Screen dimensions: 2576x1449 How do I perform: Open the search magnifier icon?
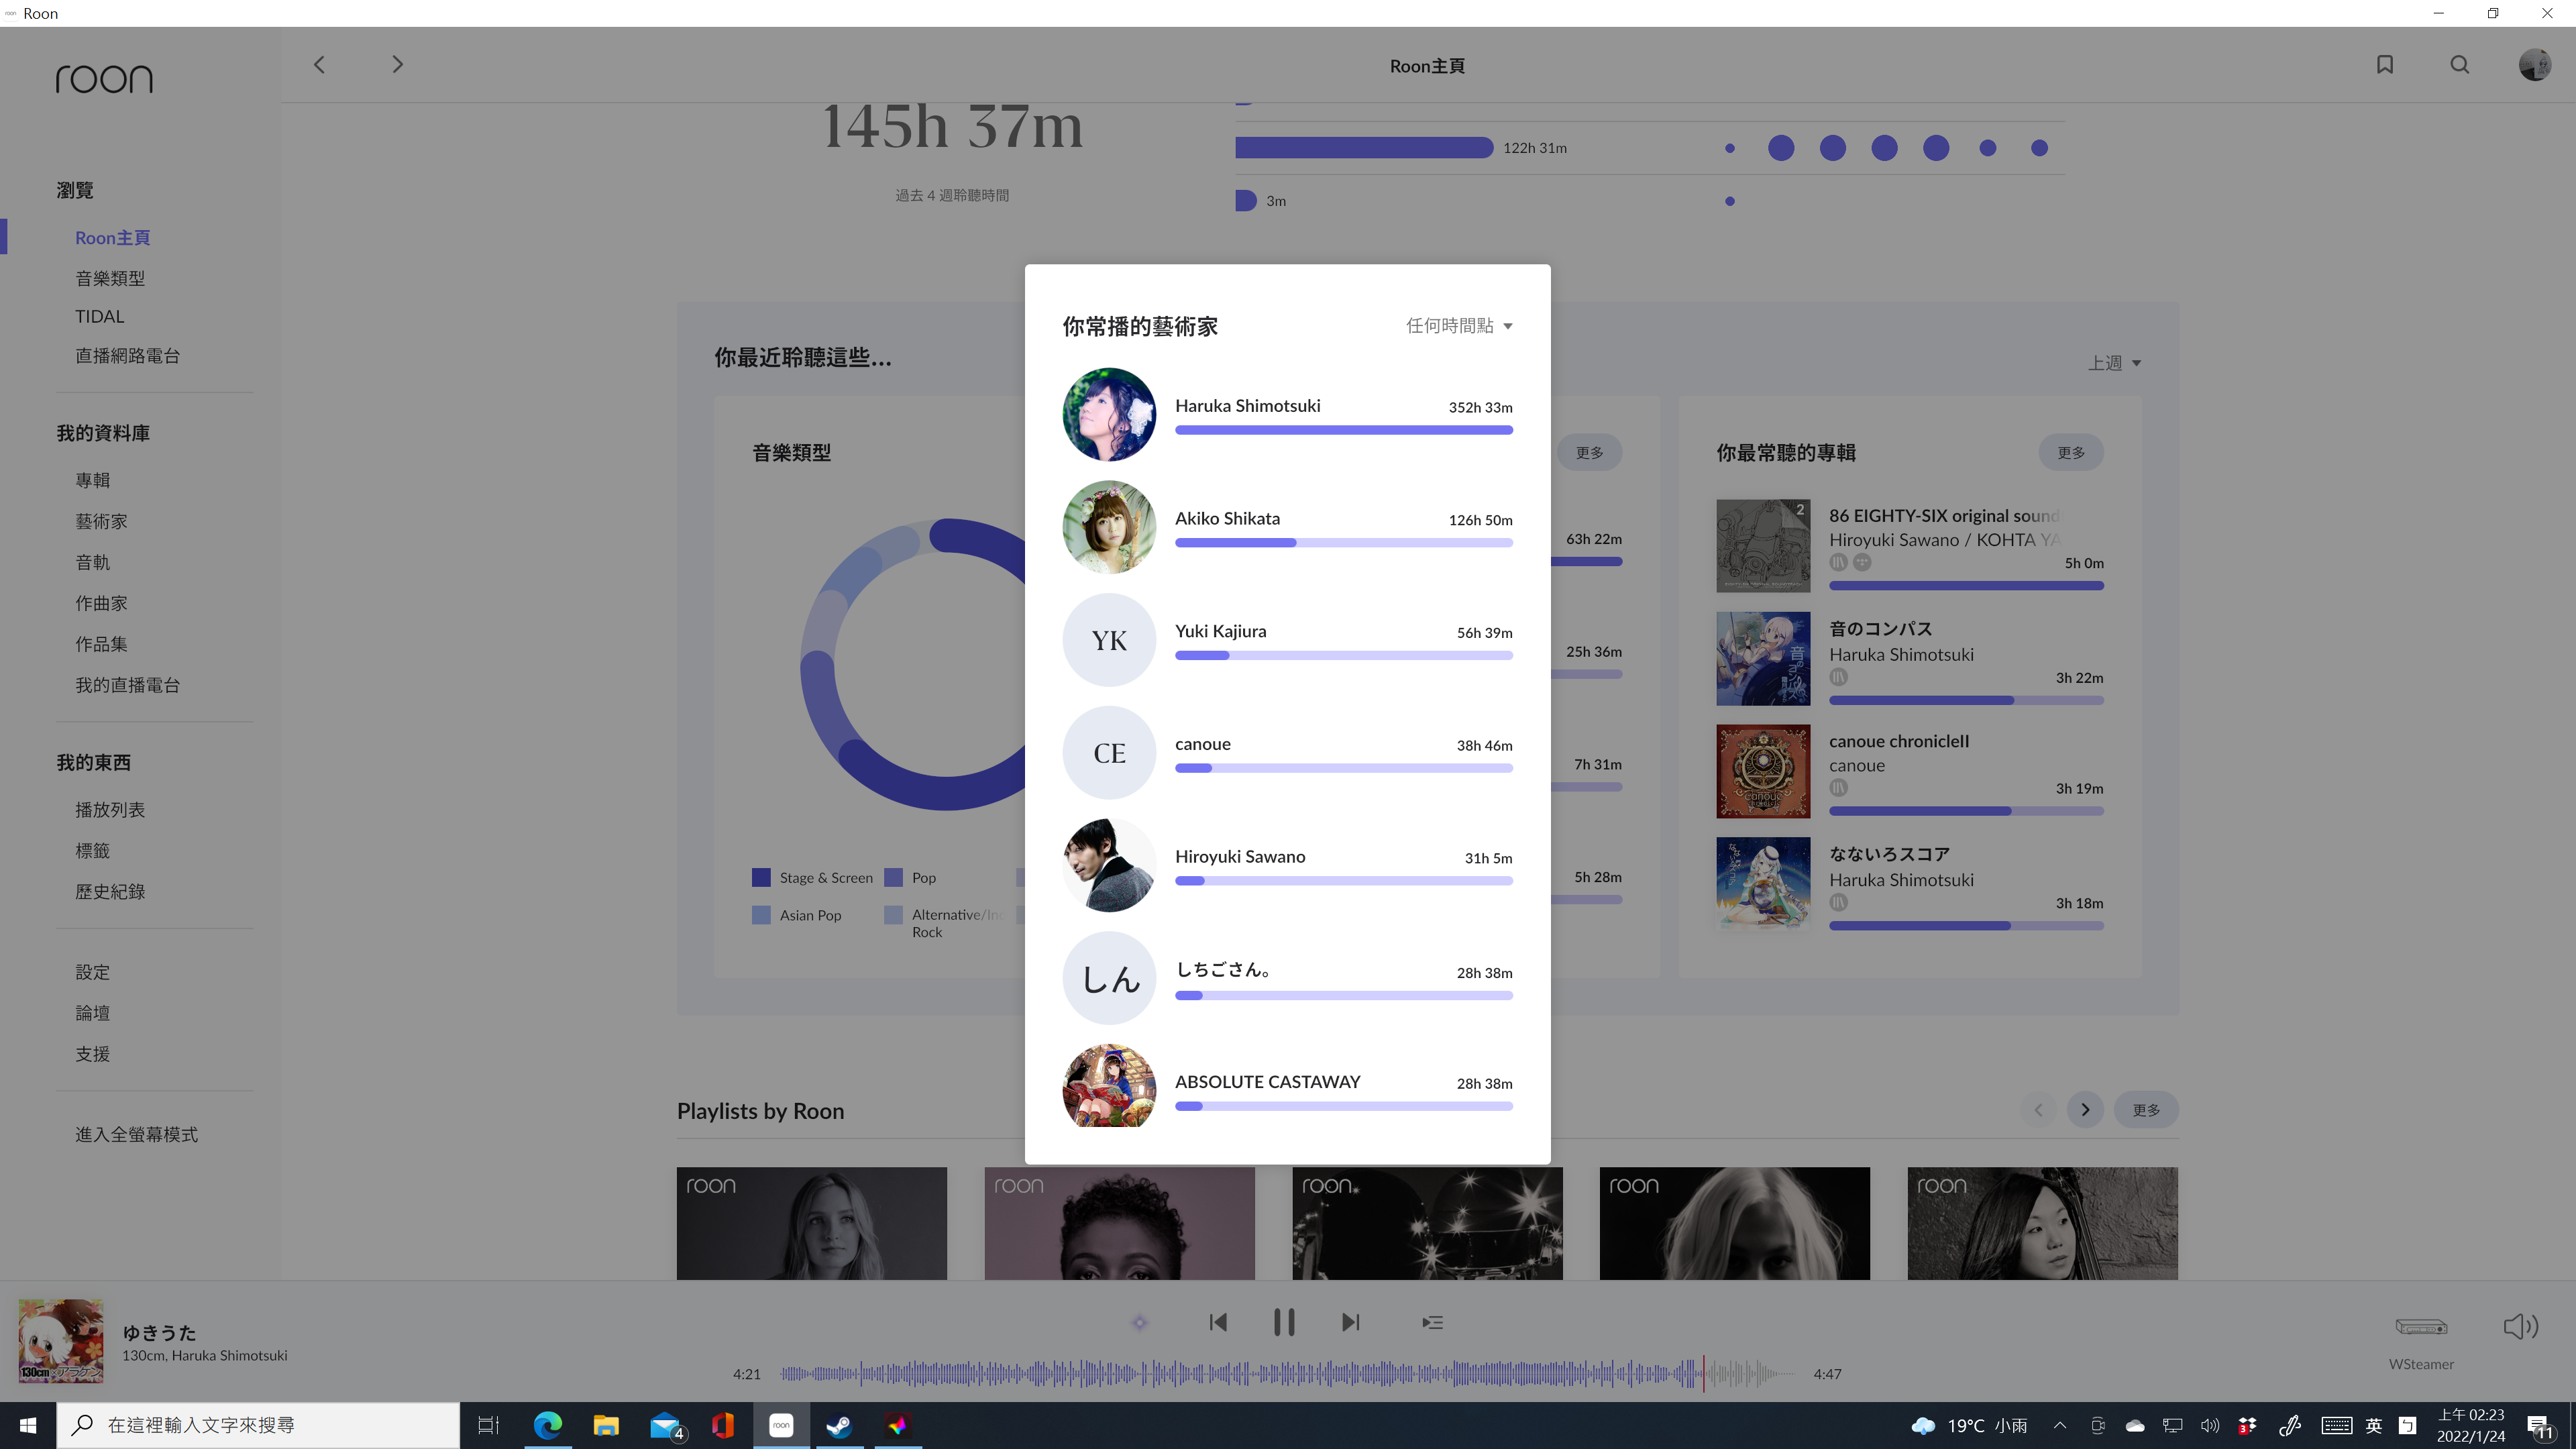tap(2460, 65)
